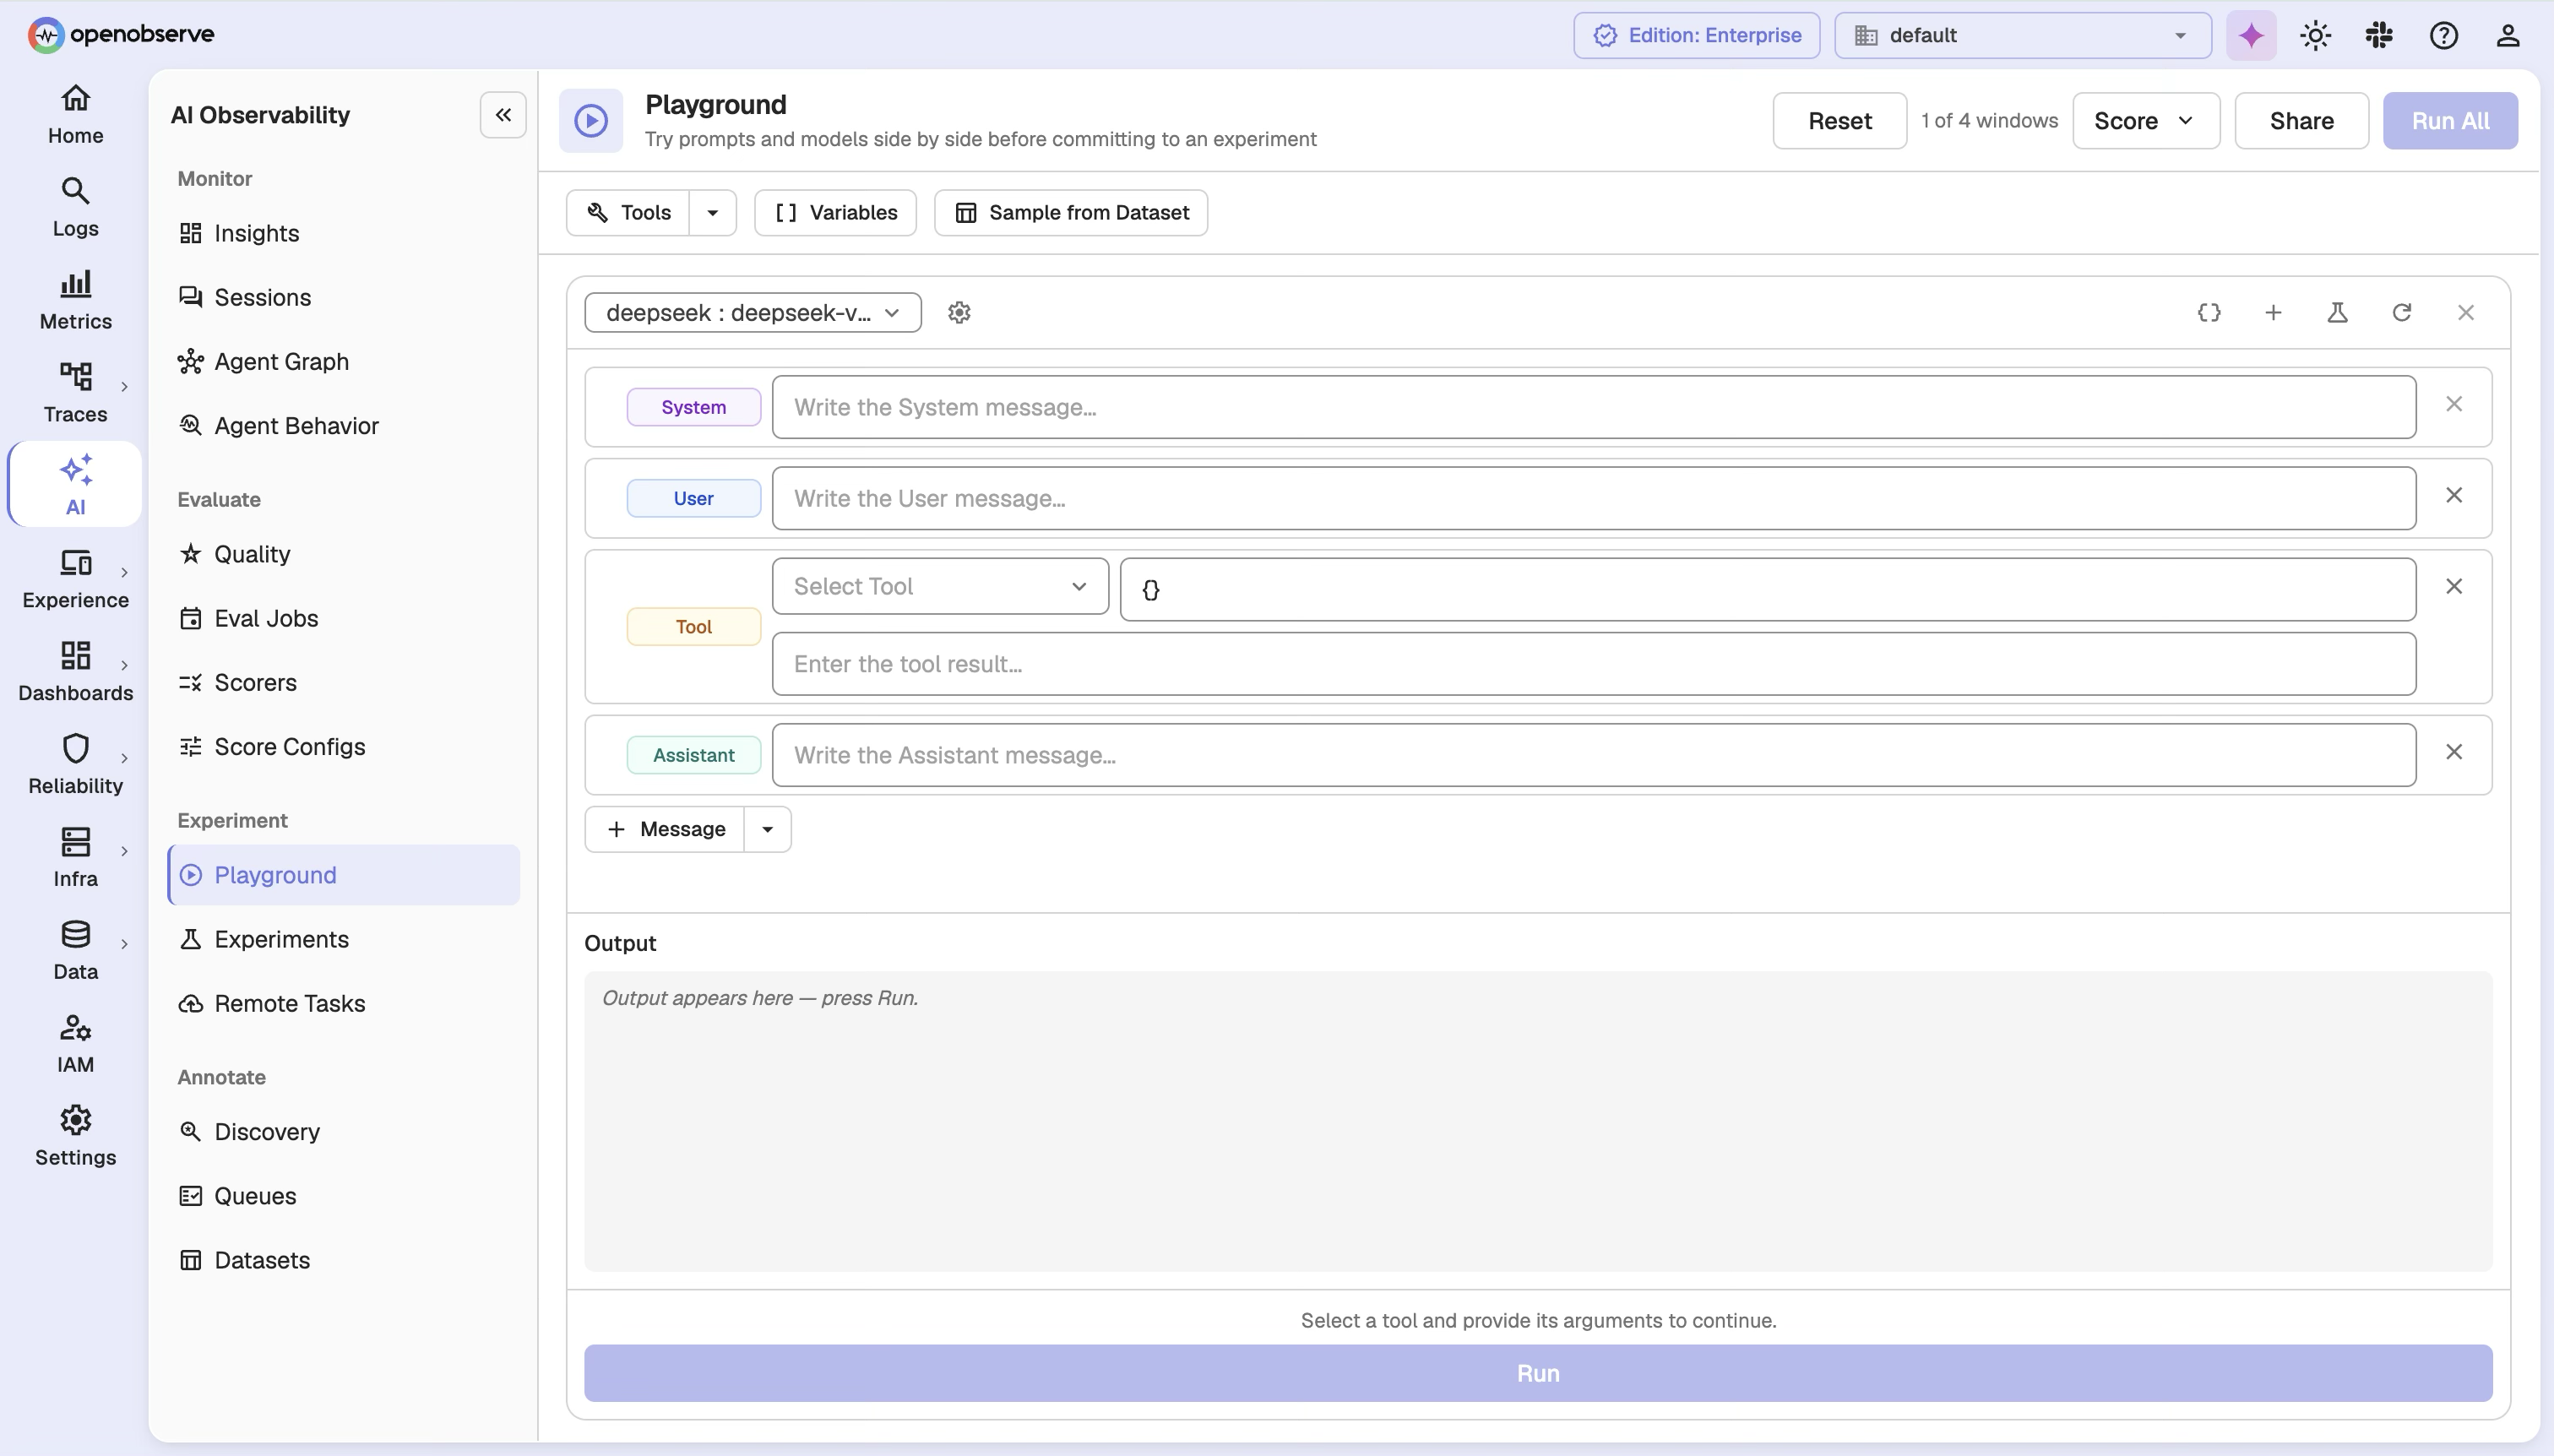Open Agent Behavior in the sidebar

(x=343, y=425)
